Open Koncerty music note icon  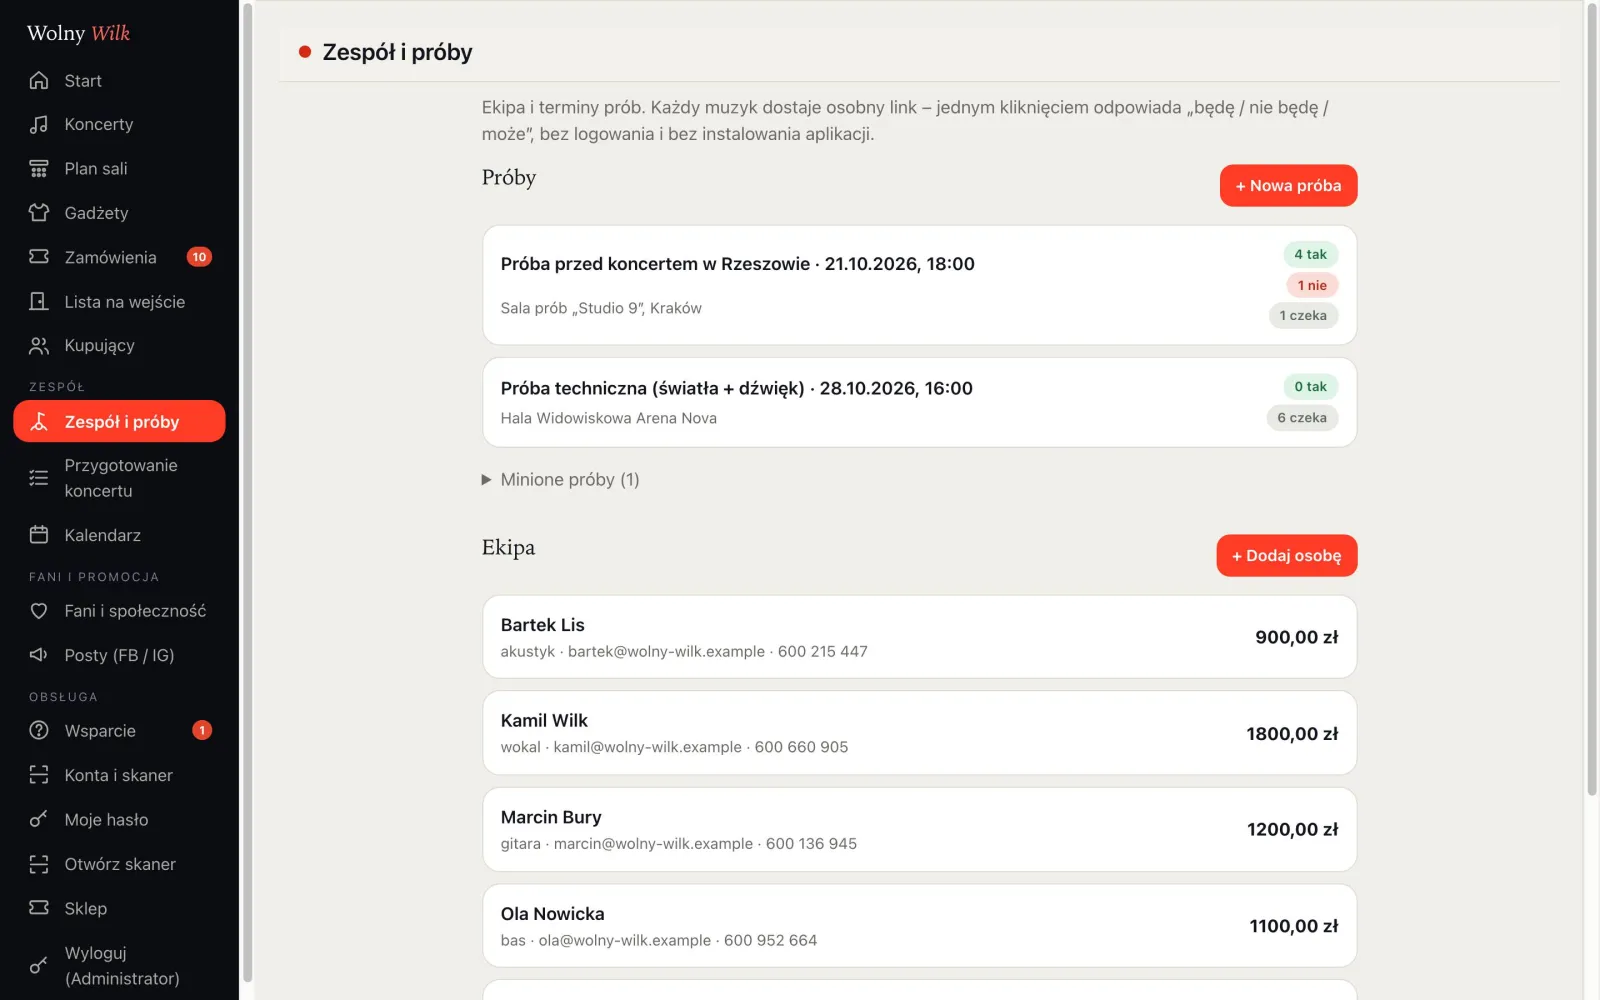(x=39, y=124)
